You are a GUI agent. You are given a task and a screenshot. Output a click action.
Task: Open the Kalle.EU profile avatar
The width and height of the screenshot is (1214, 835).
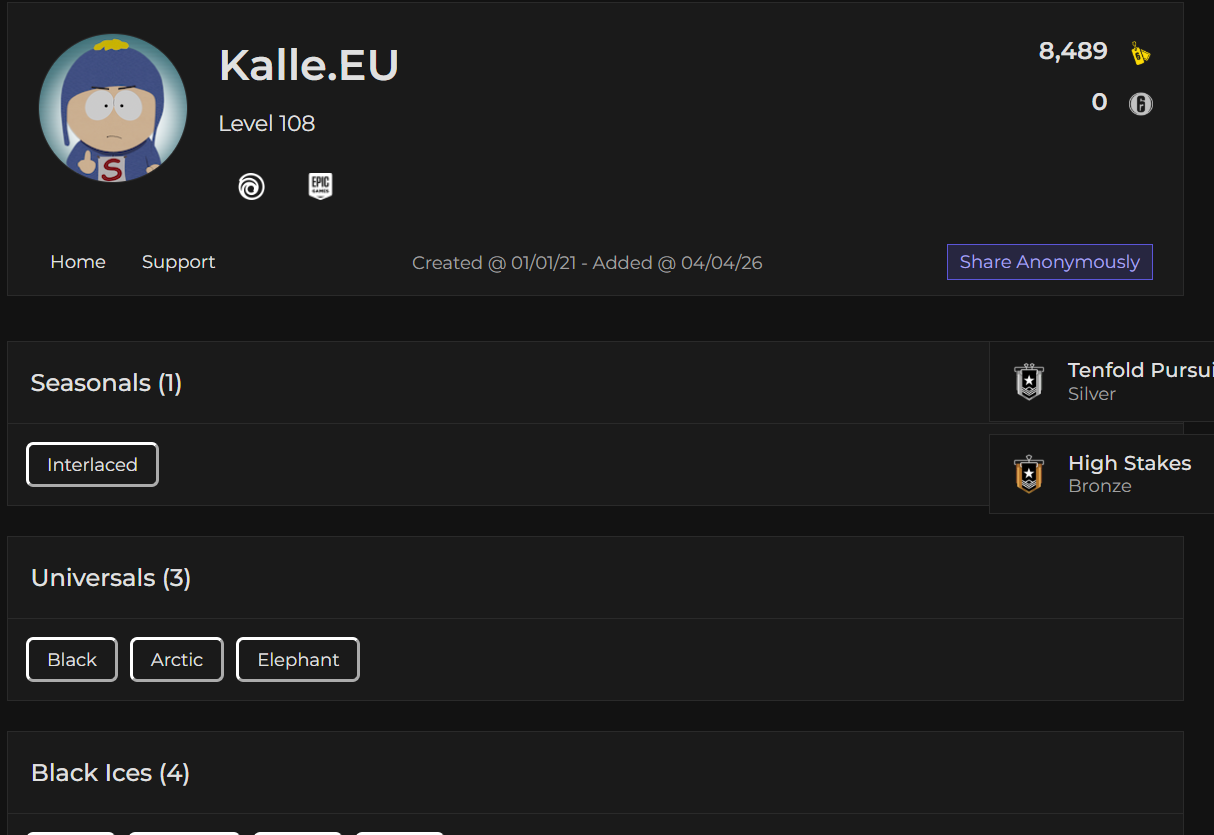tap(113, 108)
